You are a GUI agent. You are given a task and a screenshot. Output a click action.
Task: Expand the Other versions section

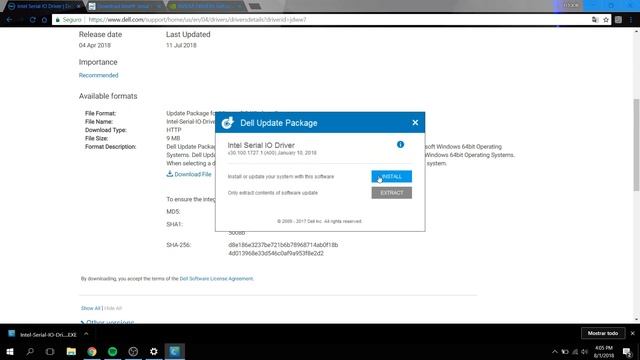[107, 322]
